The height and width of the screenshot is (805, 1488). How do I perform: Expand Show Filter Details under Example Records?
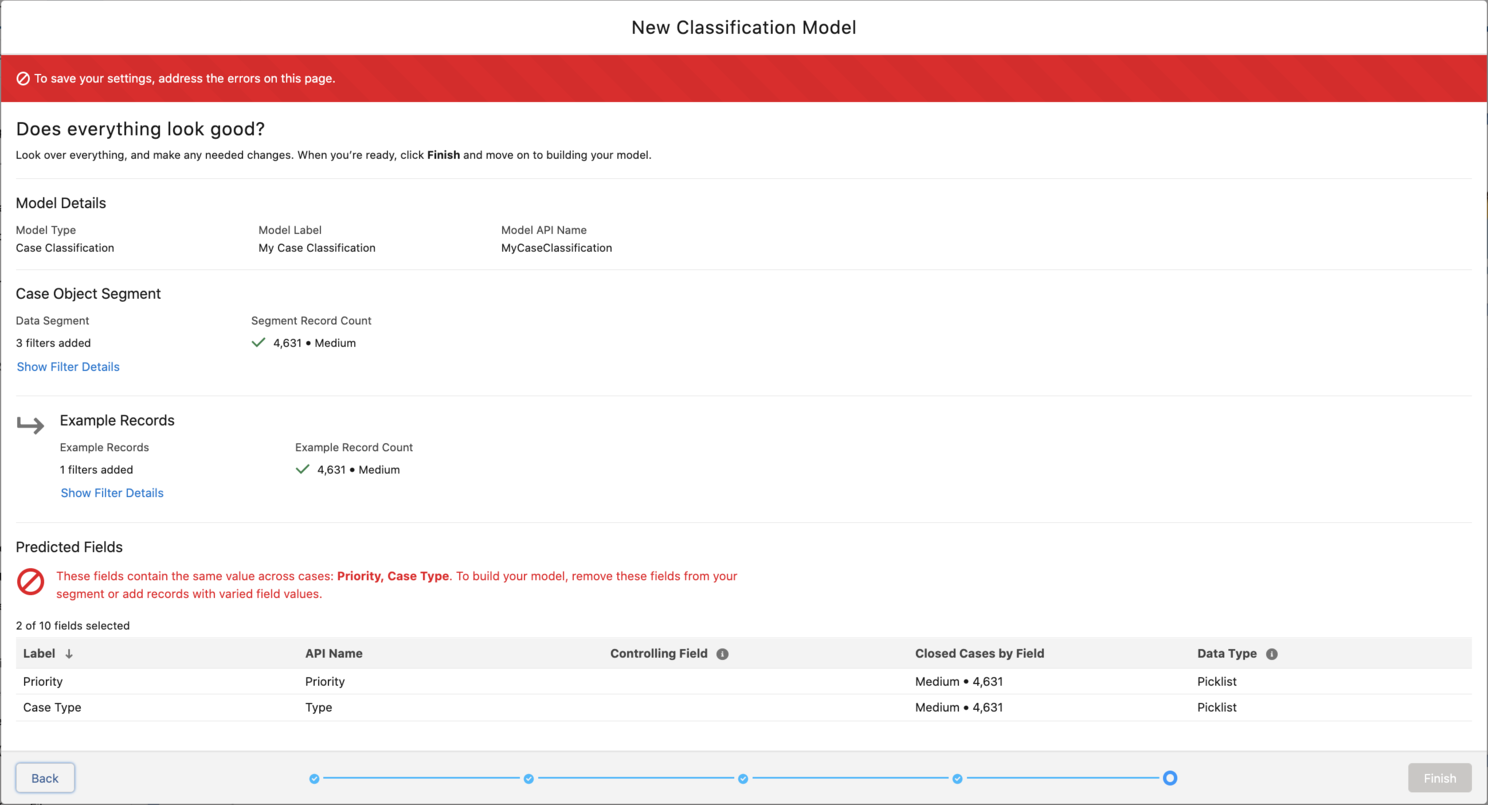[112, 493]
